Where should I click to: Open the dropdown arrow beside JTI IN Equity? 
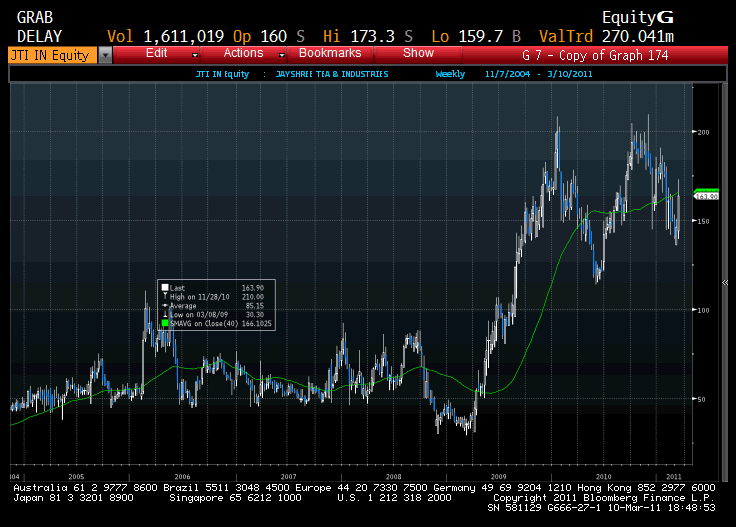(105, 55)
